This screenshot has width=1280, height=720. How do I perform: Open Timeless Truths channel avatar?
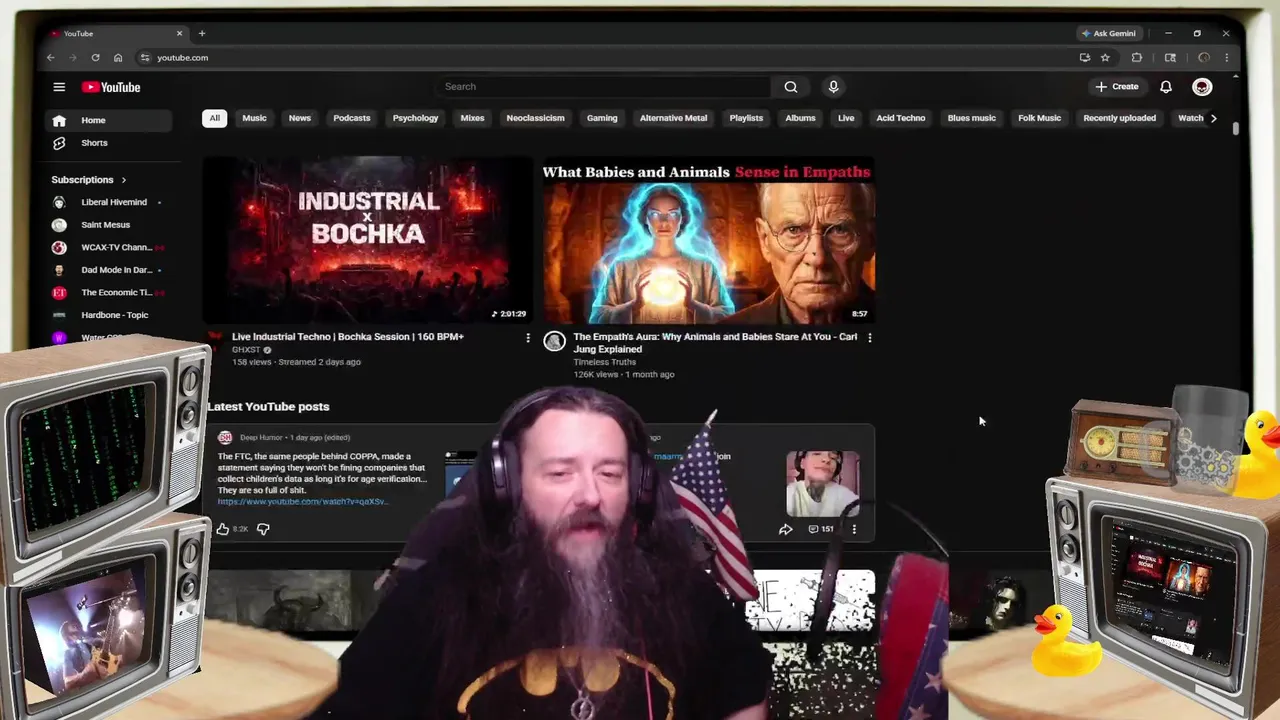pos(554,342)
